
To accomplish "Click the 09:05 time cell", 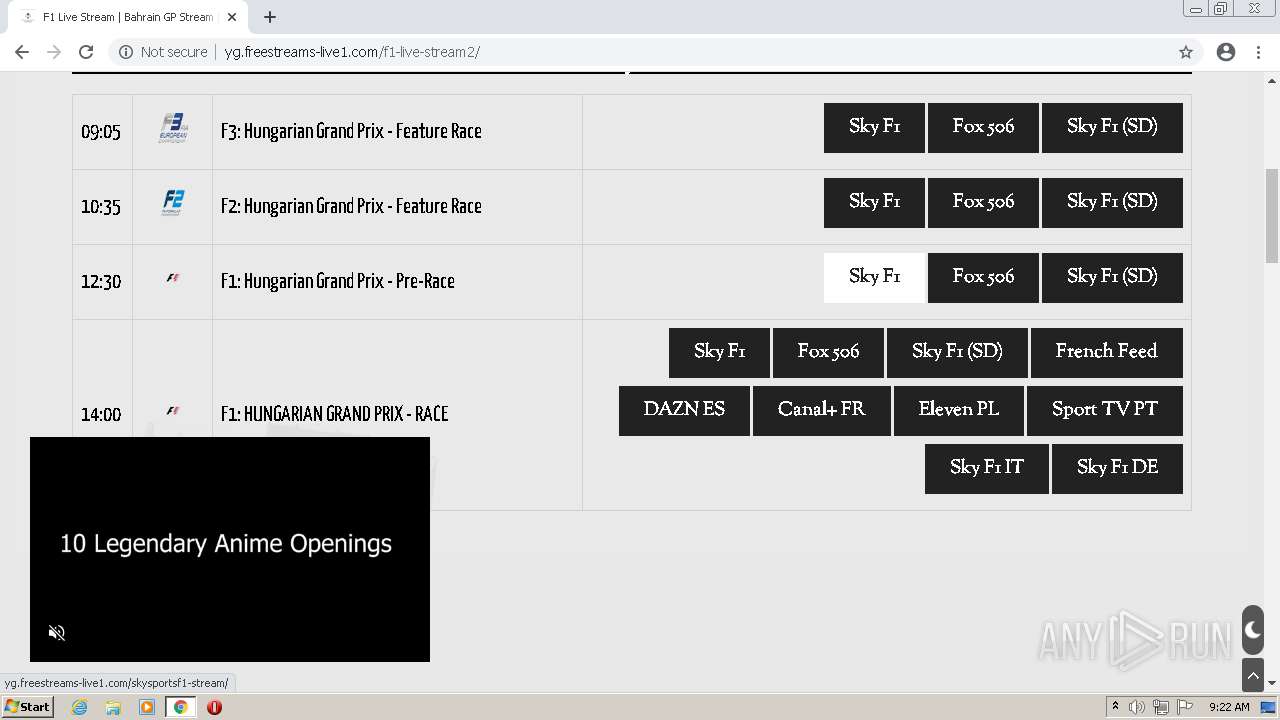I will [x=101, y=132].
